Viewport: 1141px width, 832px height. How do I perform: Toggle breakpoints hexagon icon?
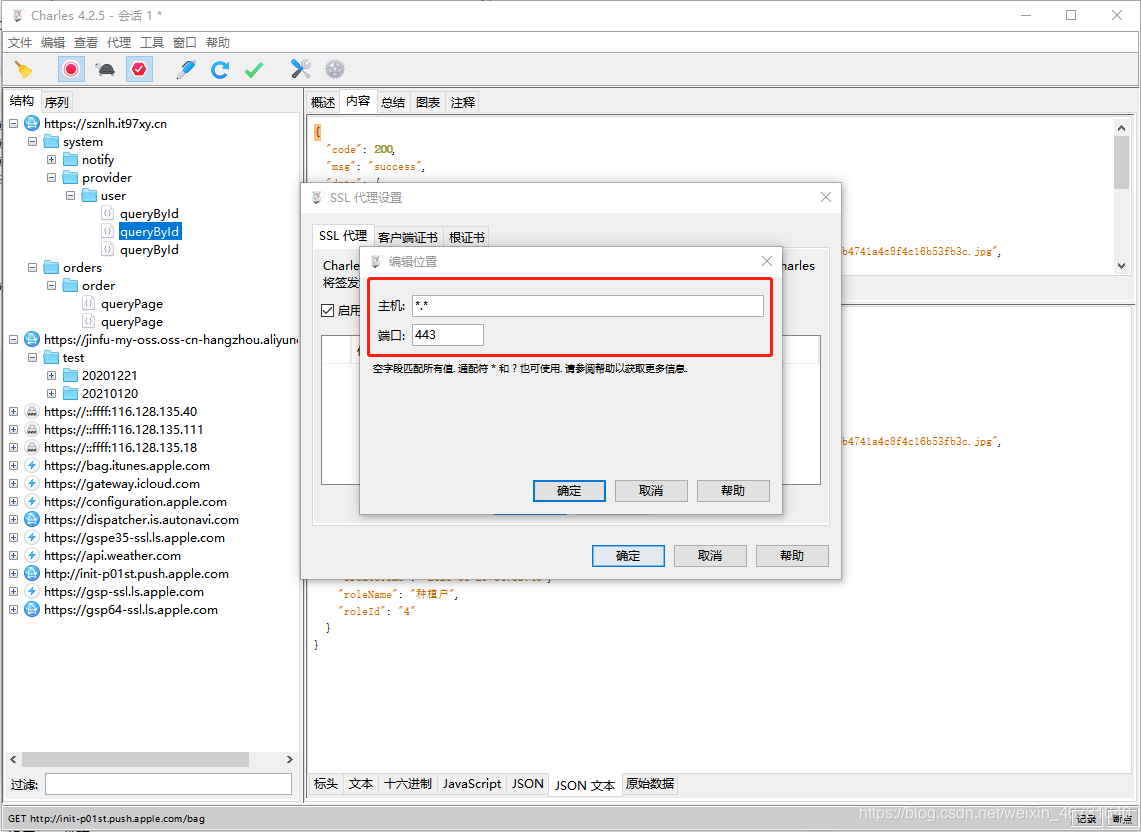[x=139, y=69]
